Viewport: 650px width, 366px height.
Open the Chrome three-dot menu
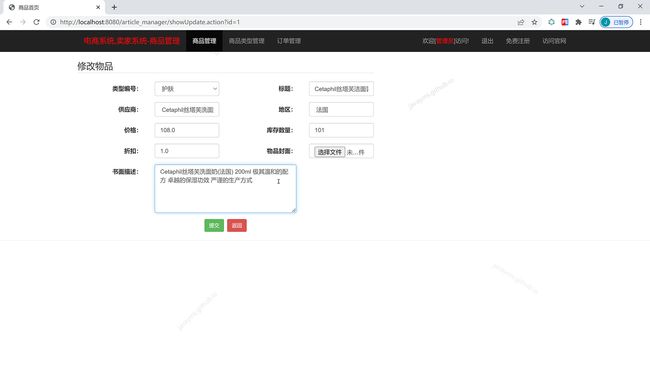point(640,22)
